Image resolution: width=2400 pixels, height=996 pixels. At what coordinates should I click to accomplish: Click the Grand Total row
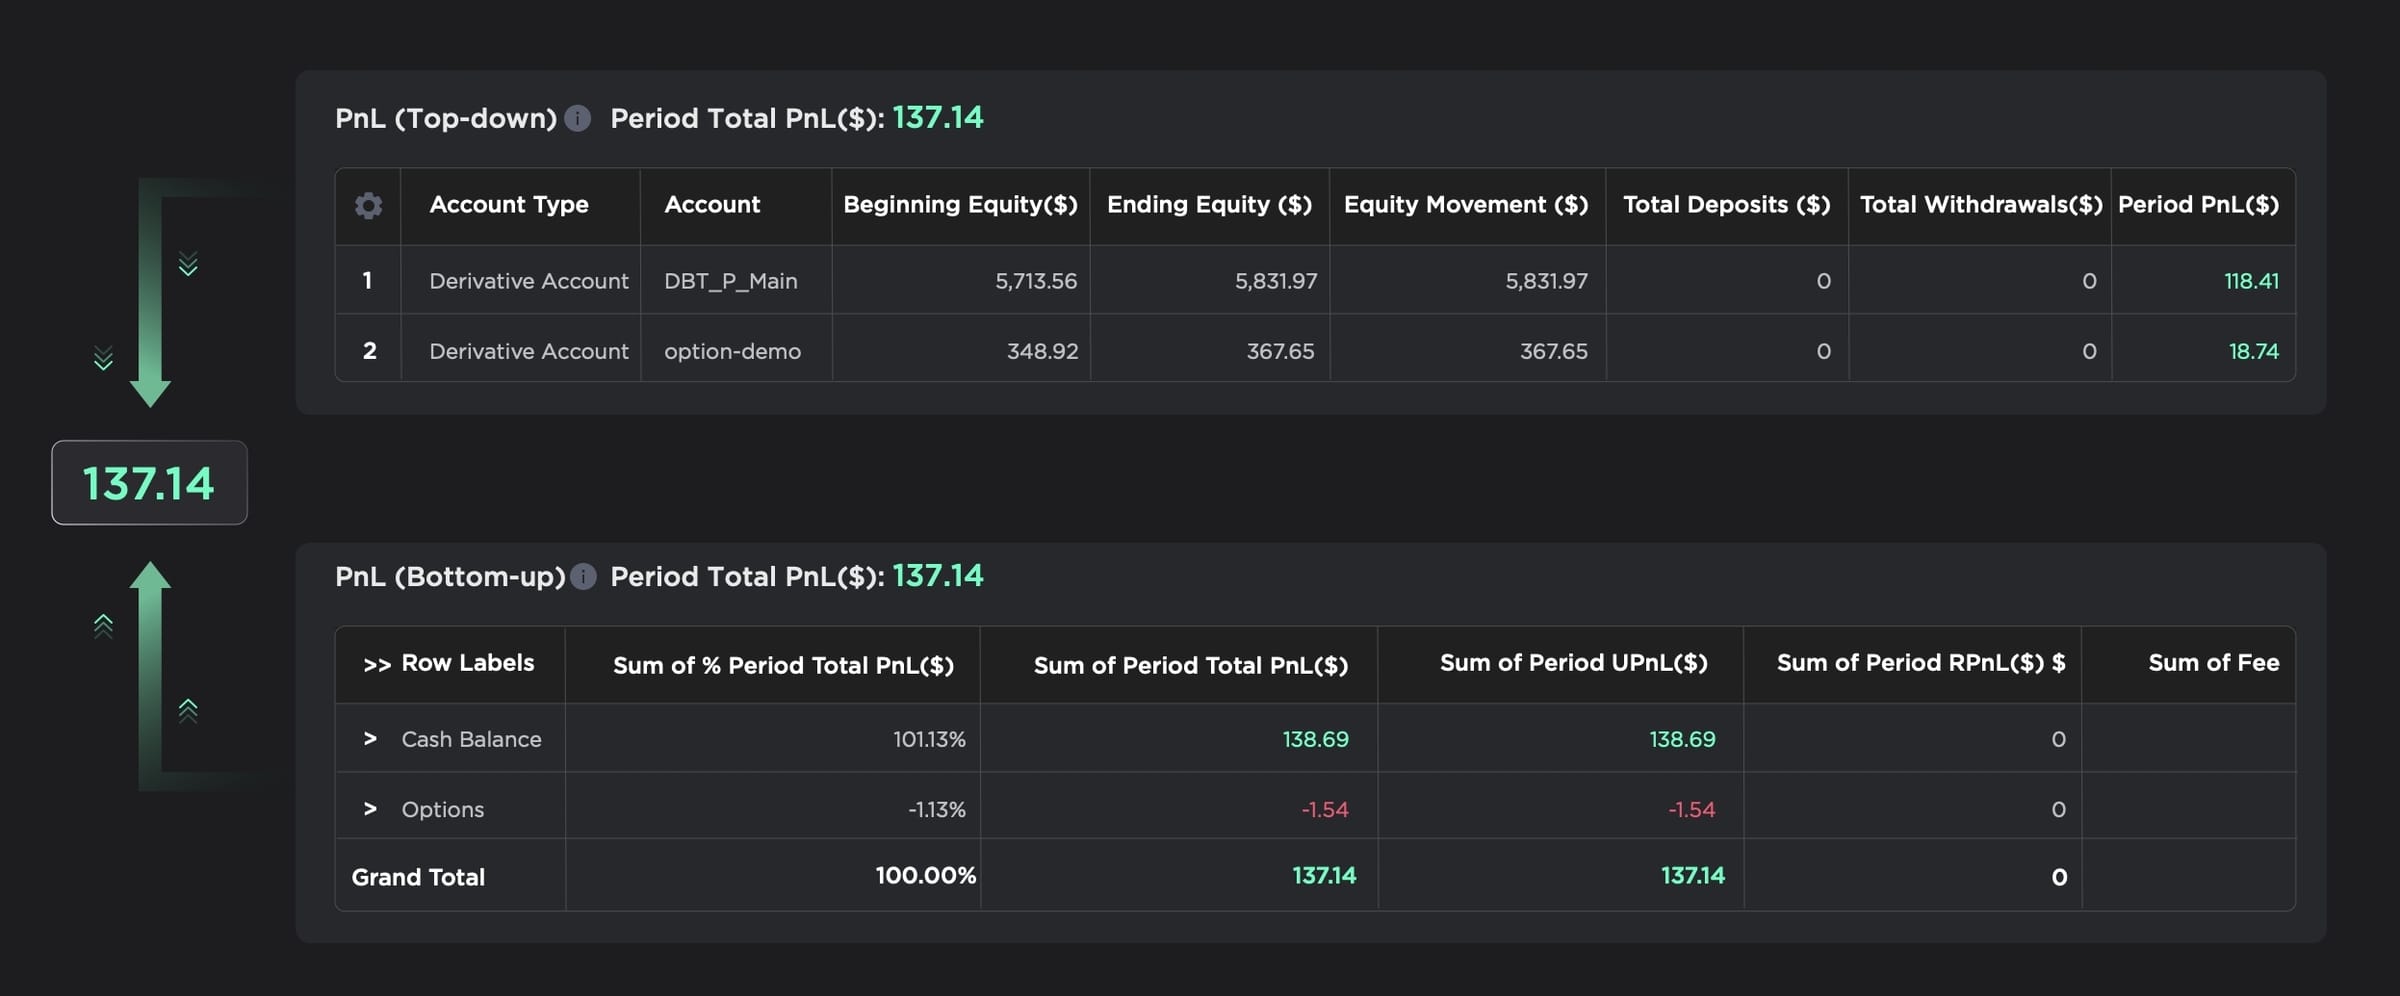click(x=417, y=876)
